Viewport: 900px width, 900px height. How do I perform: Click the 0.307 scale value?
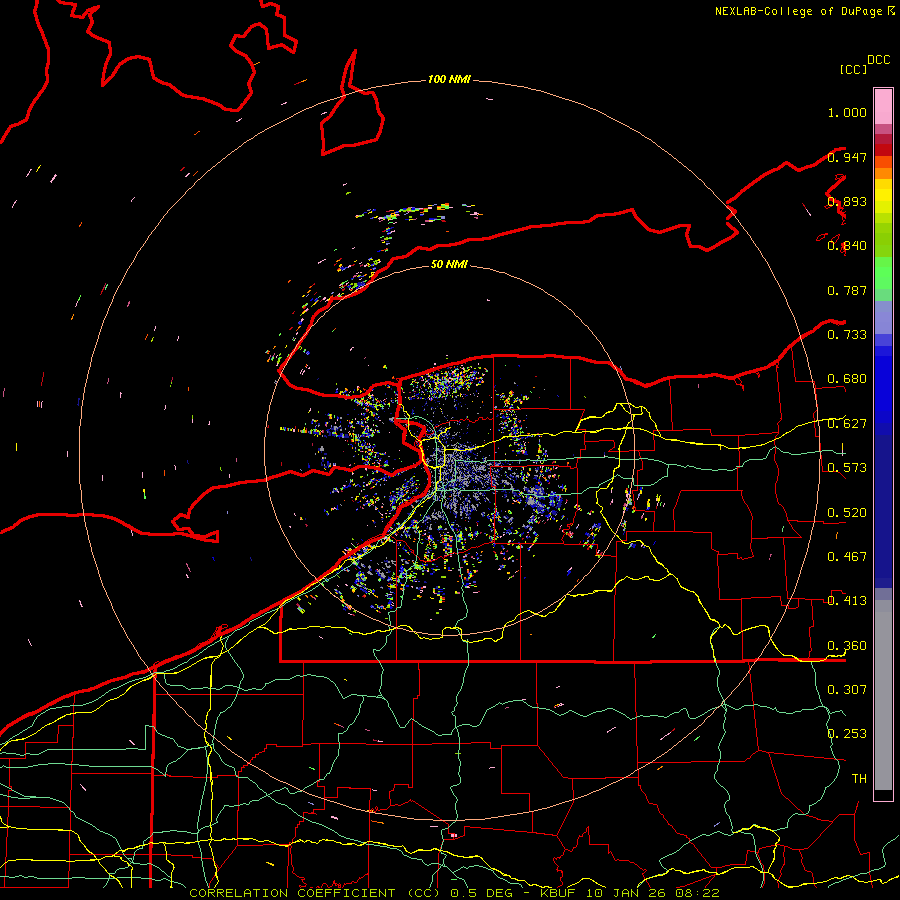(x=847, y=690)
